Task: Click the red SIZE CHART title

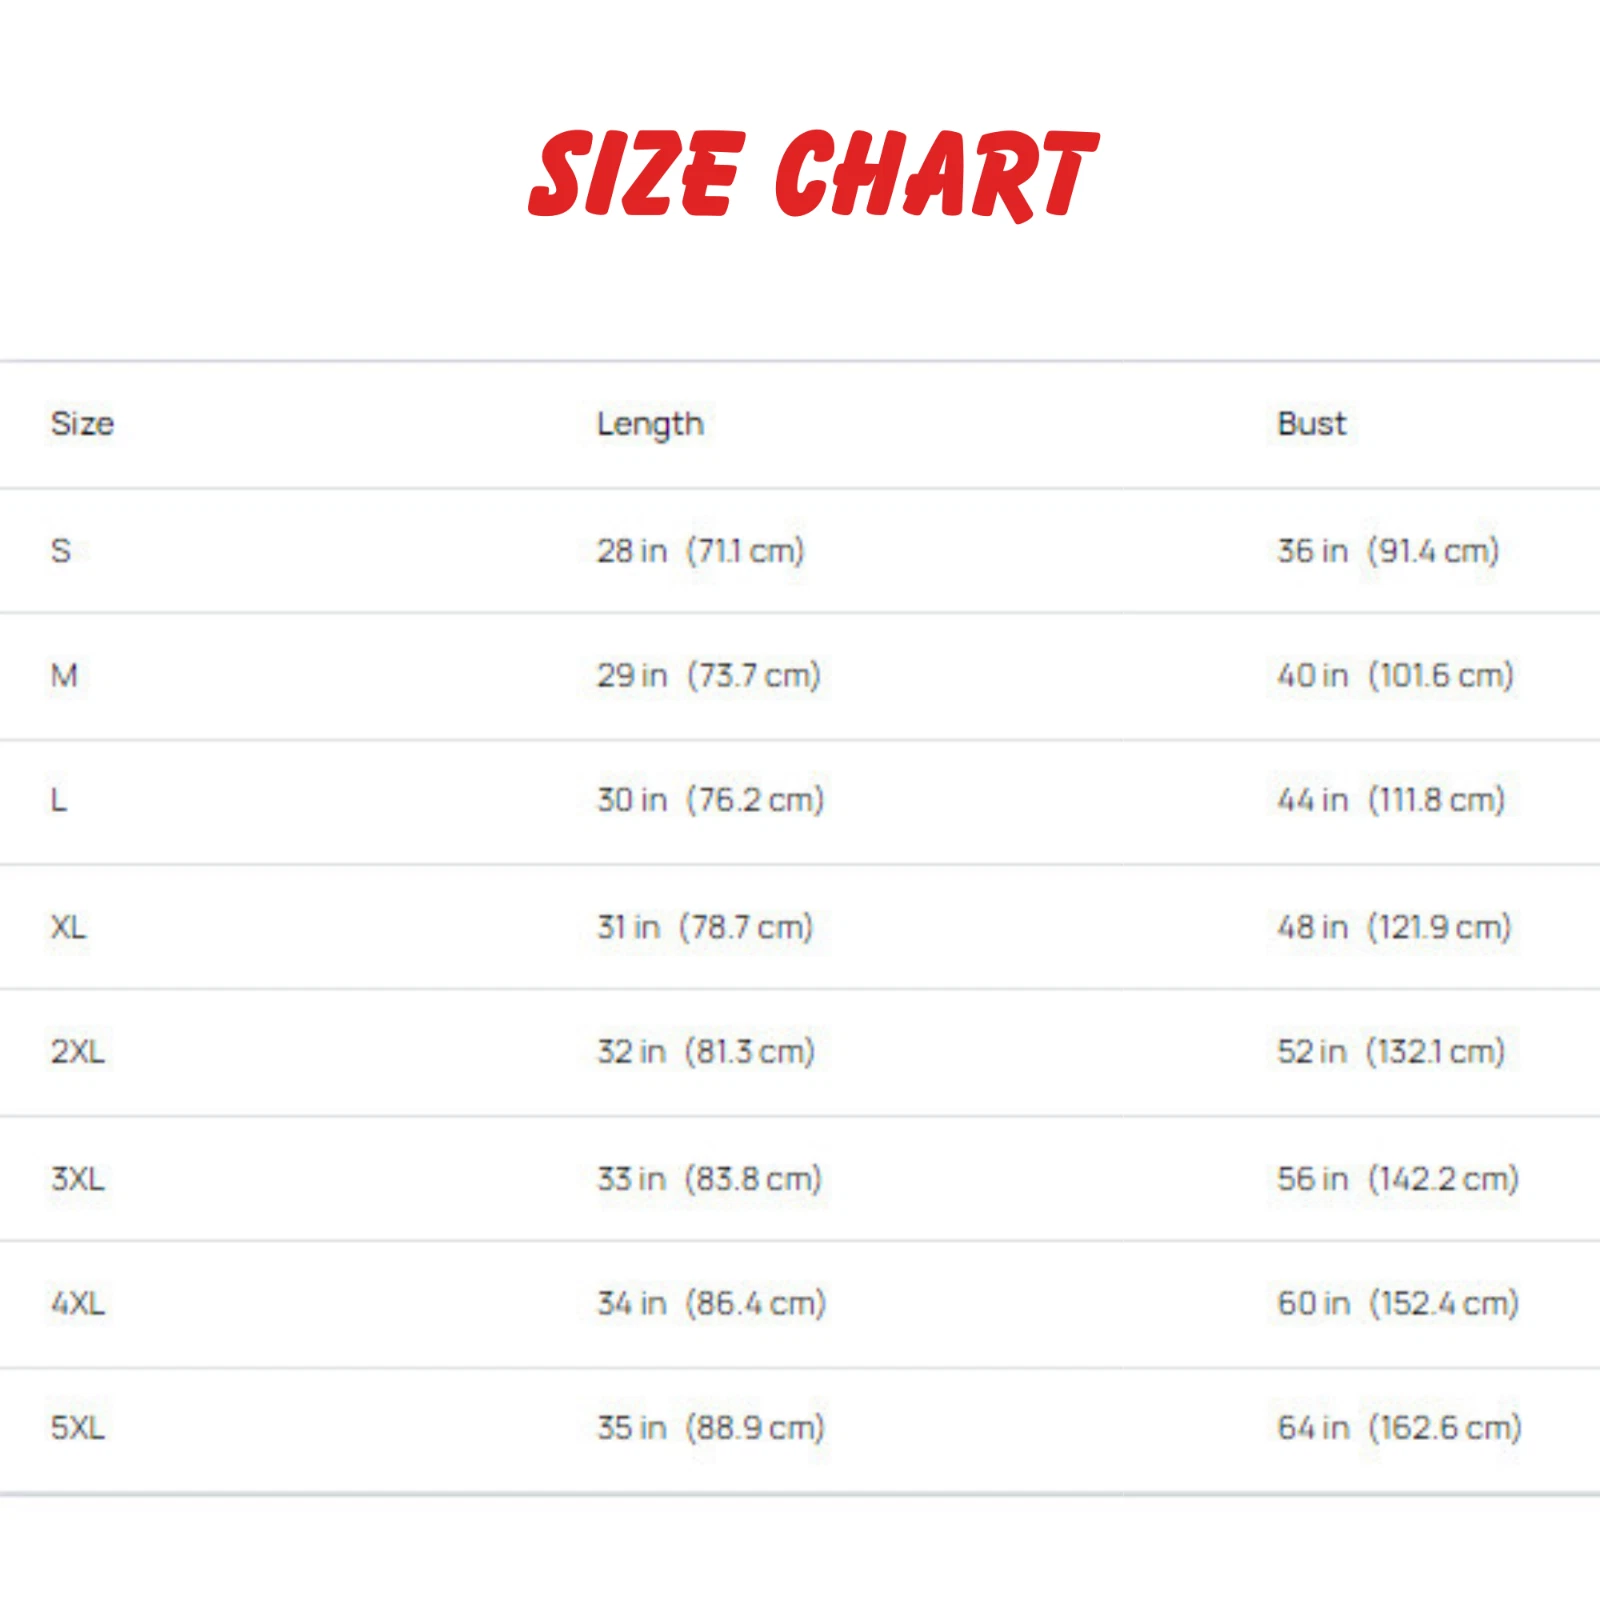Action: [812, 174]
